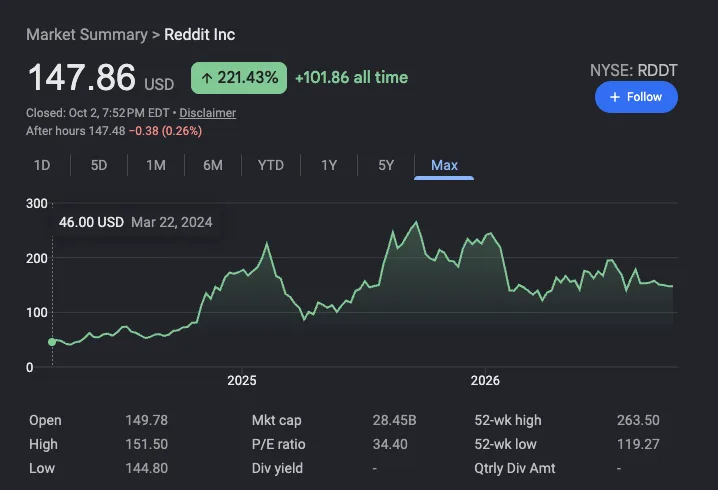Click the 100 y-axis label
The height and width of the screenshot is (490, 718).
pos(37,313)
